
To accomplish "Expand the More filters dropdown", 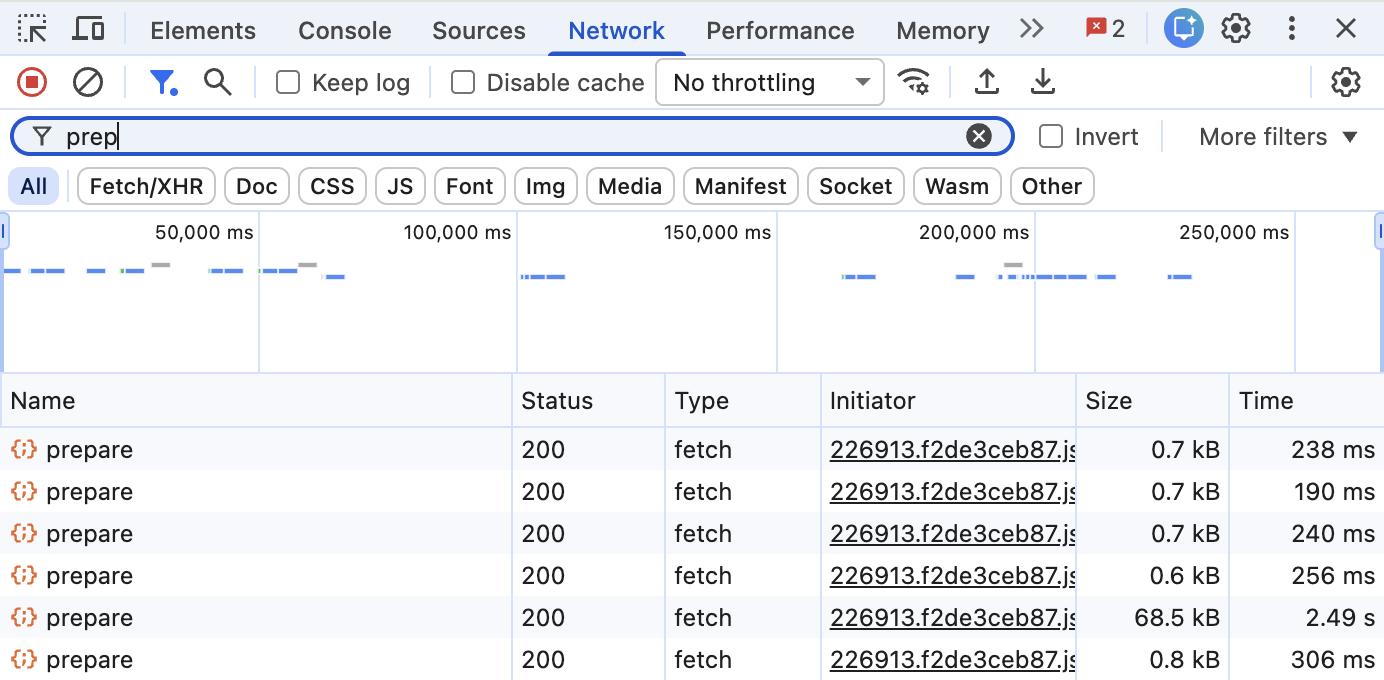I will [1279, 137].
